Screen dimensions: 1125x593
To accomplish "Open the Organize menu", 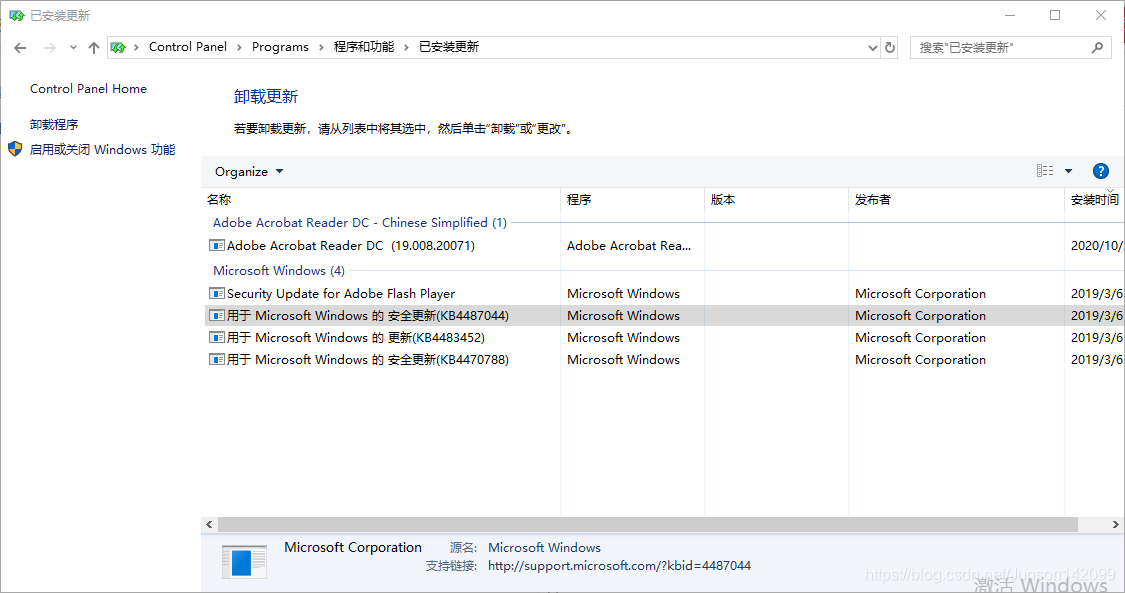I will tap(249, 172).
